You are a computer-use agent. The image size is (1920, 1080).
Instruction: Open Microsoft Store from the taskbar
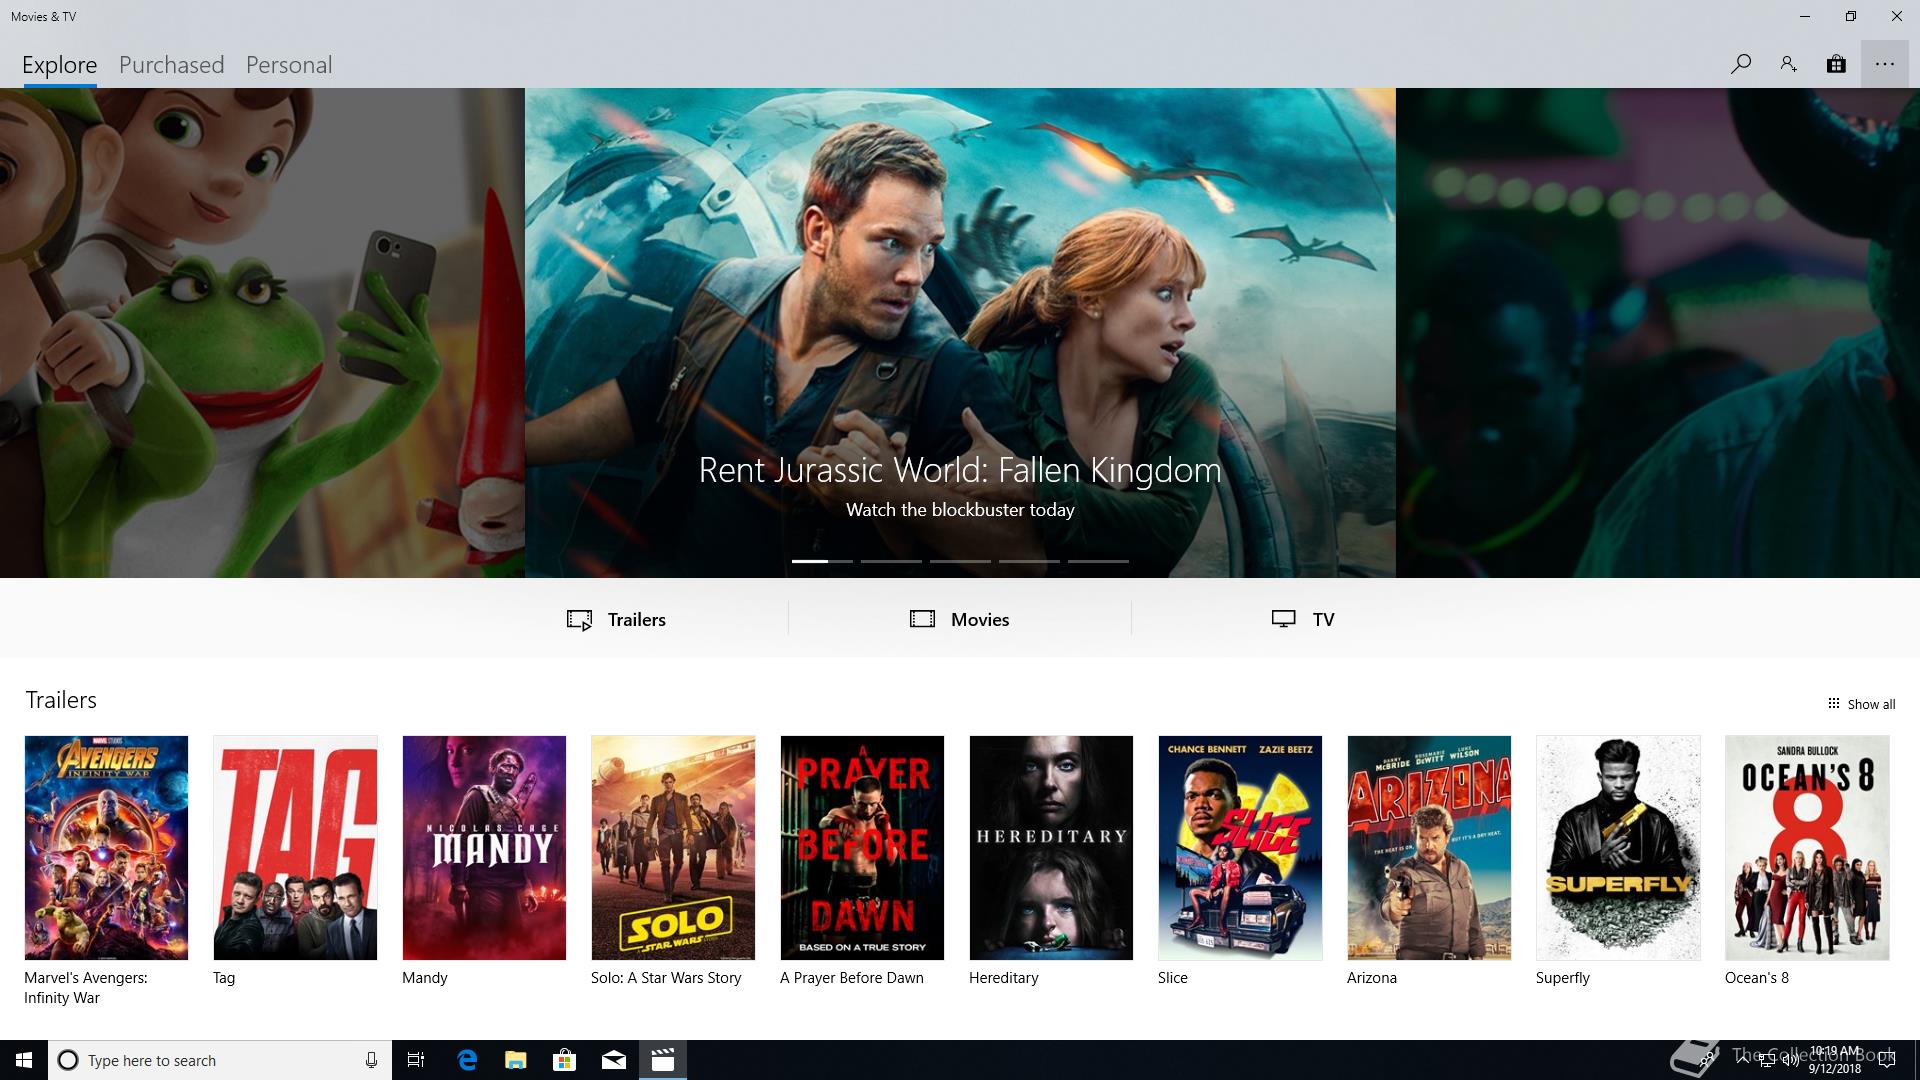[x=565, y=1060]
